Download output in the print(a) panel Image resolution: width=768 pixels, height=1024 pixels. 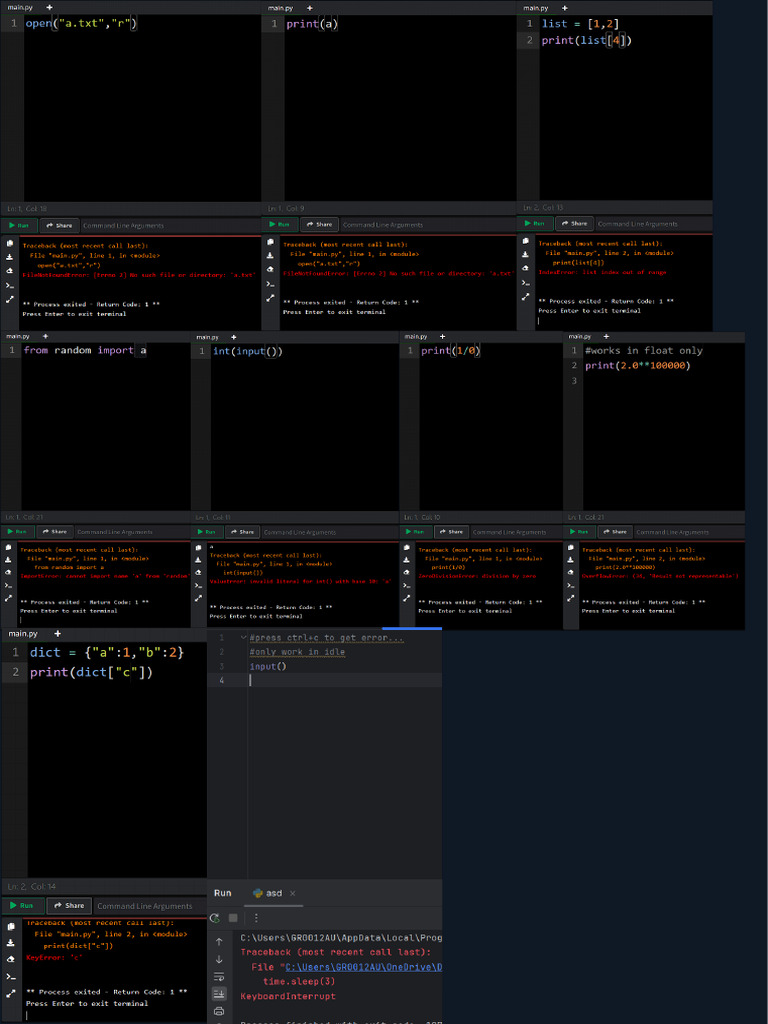point(270,255)
